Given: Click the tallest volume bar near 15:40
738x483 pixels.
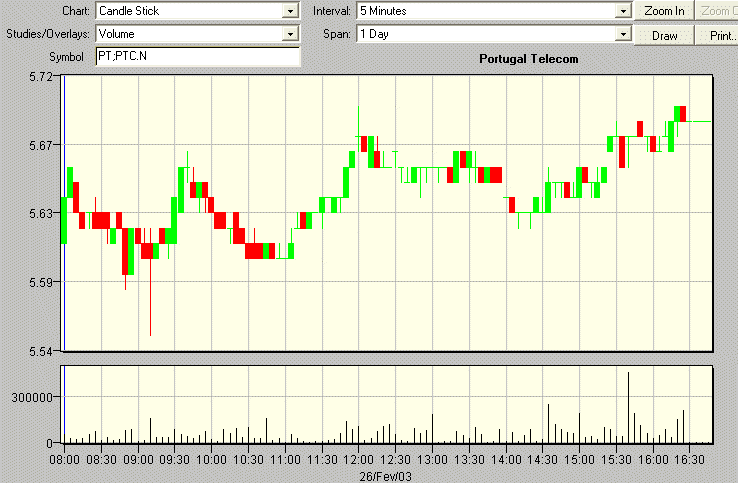Looking at the screenshot, I should (628, 408).
